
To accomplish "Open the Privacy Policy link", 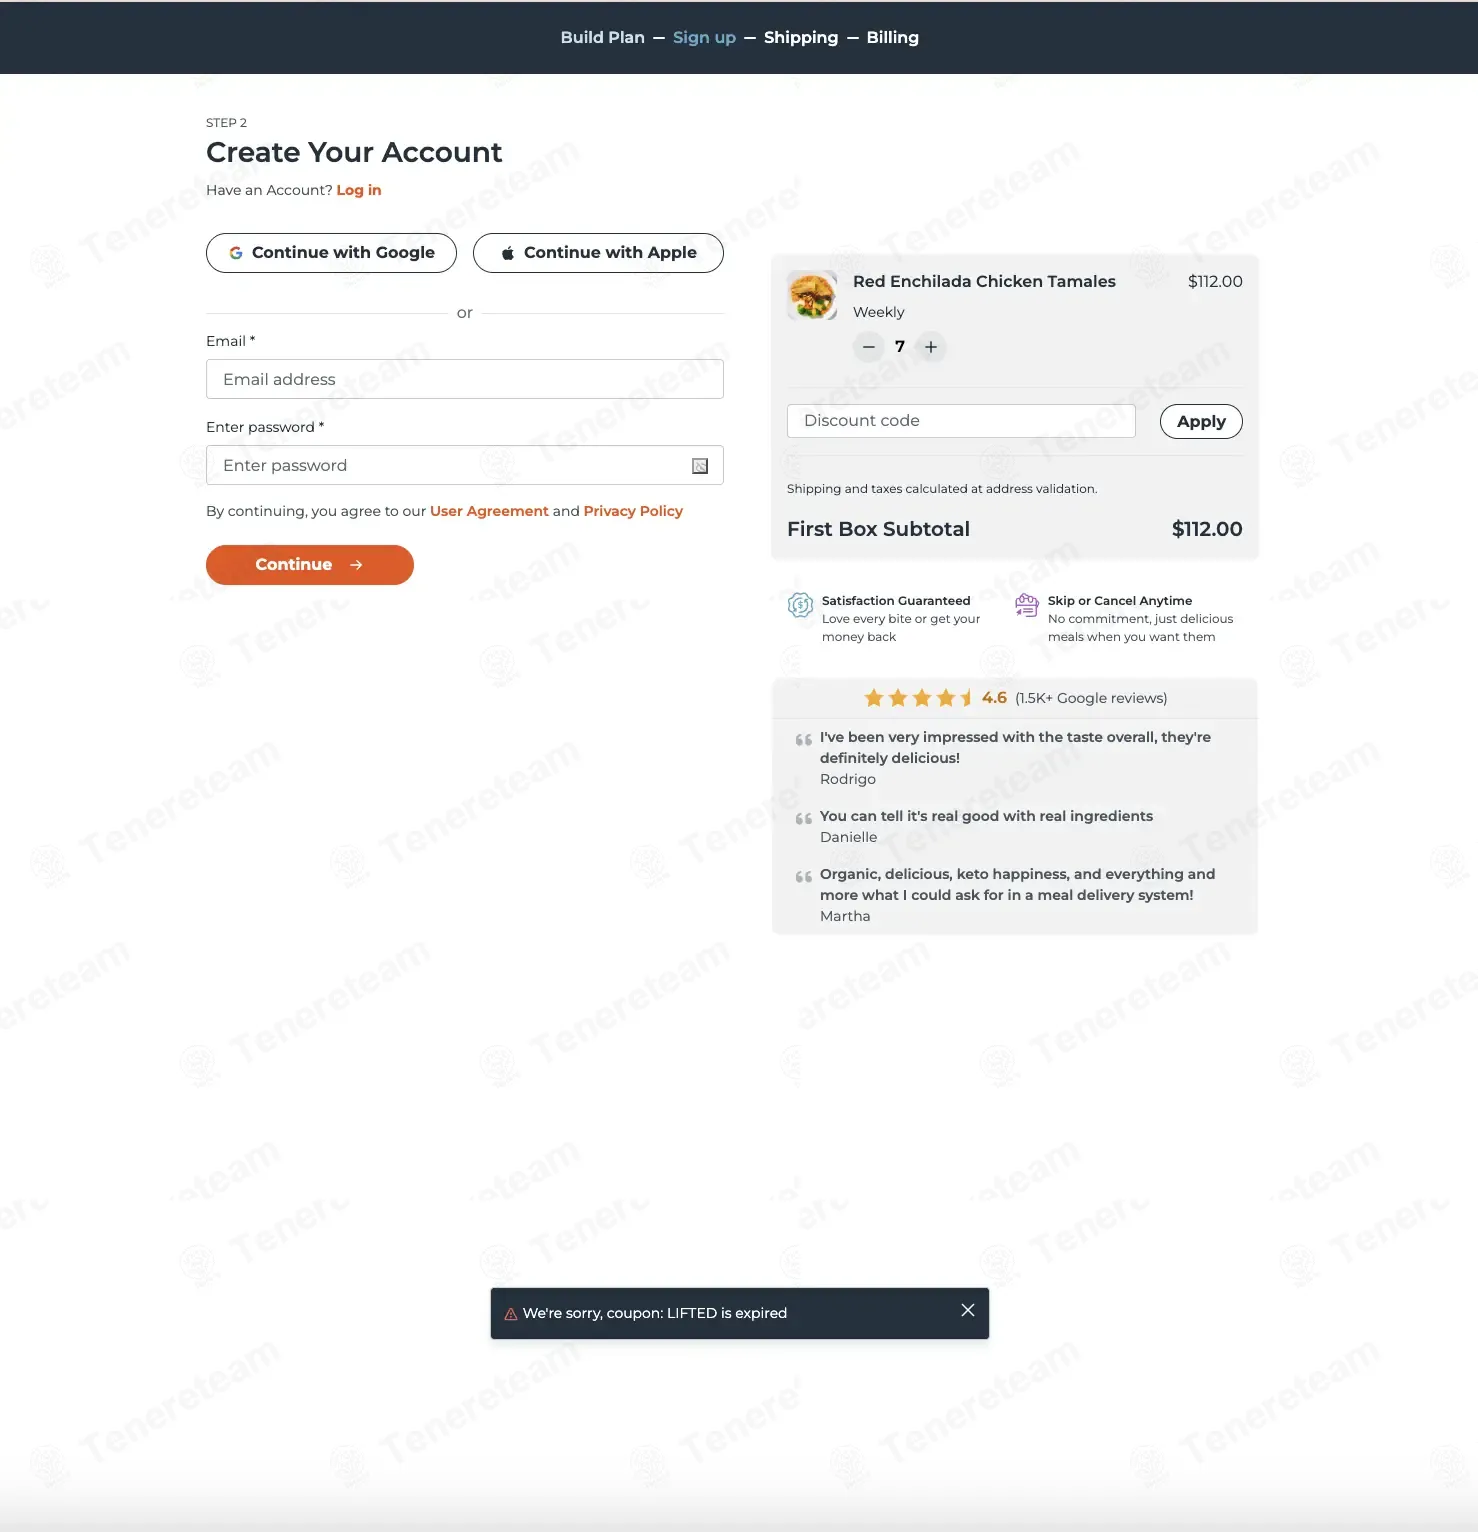I will click(x=633, y=511).
